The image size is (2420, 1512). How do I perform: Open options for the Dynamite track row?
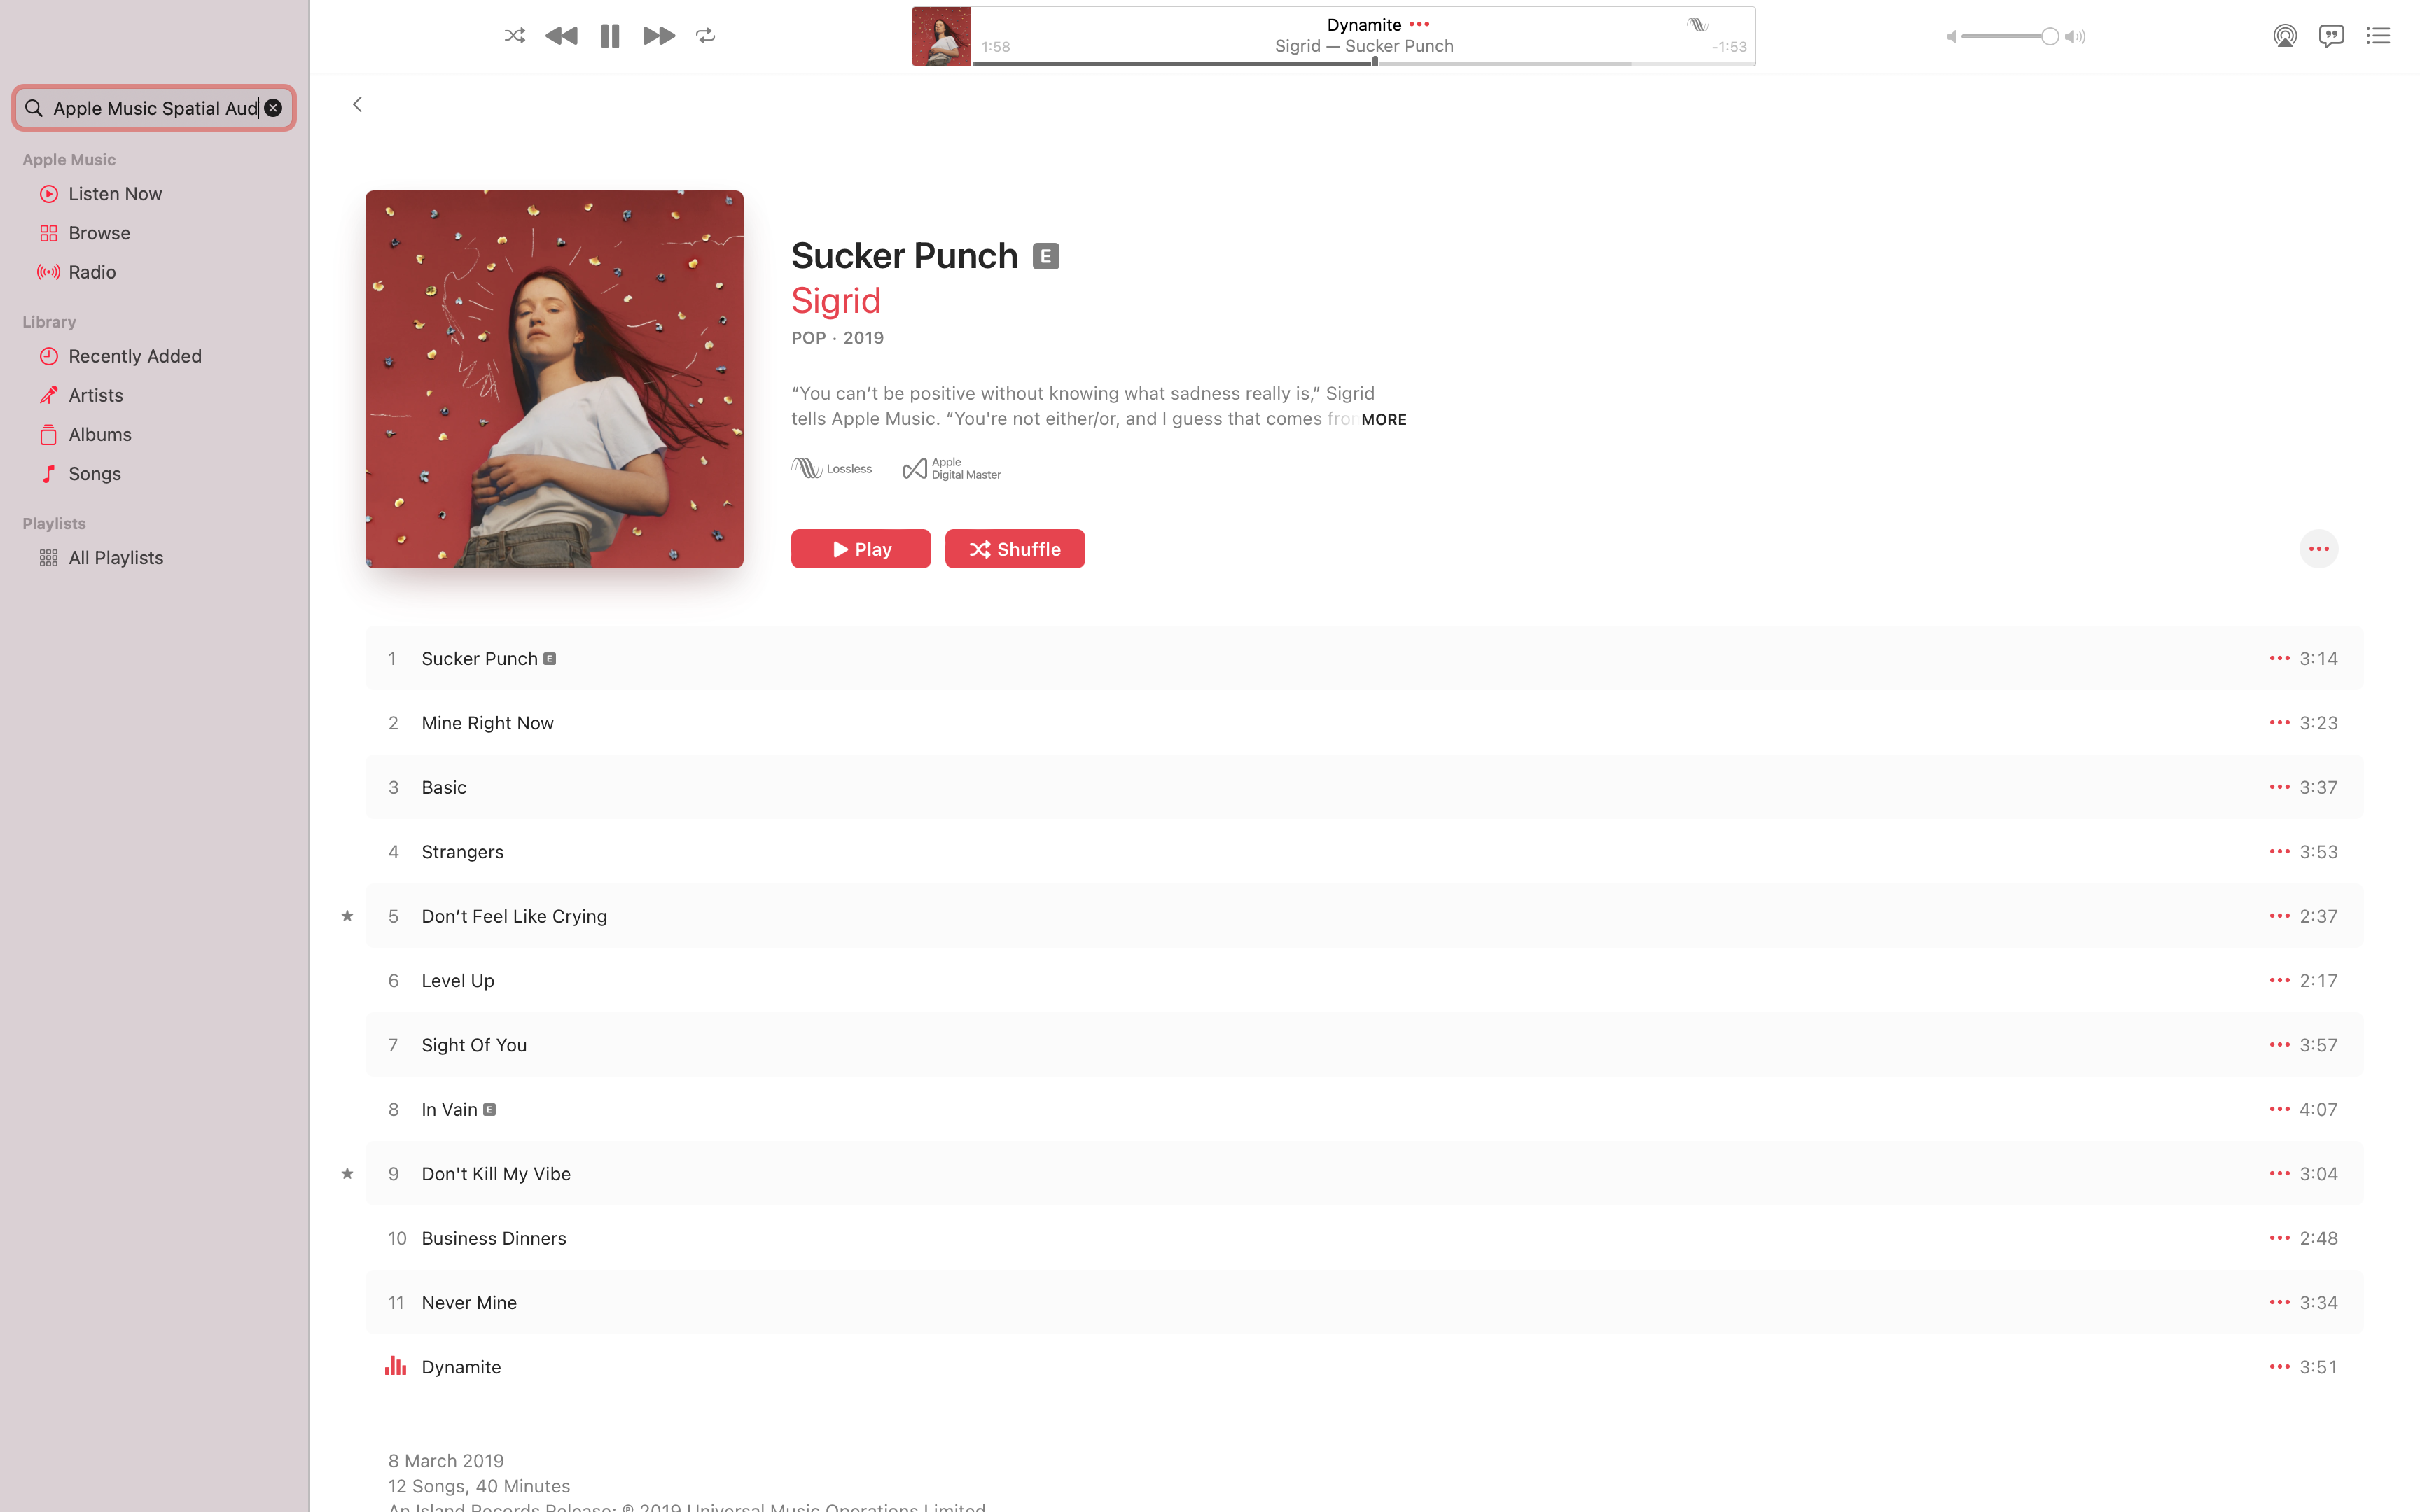pos(2279,1367)
